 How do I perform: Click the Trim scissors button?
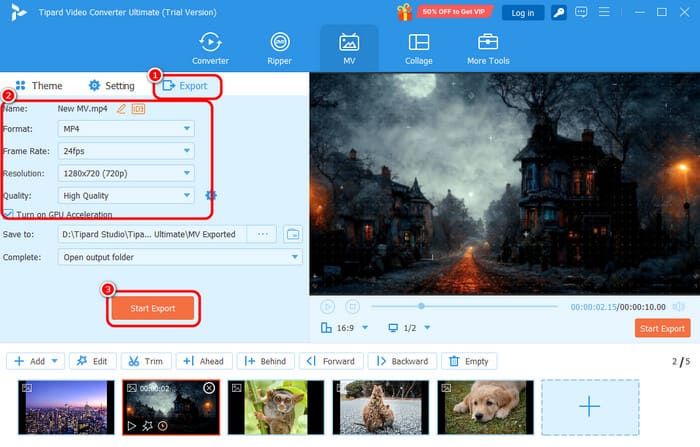[x=146, y=361]
